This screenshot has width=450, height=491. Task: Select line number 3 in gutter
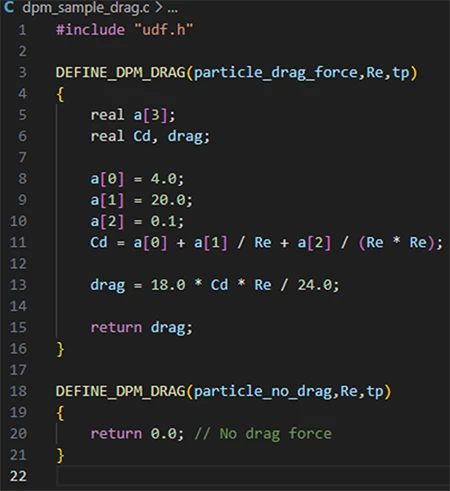pyautogui.click(x=22, y=72)
